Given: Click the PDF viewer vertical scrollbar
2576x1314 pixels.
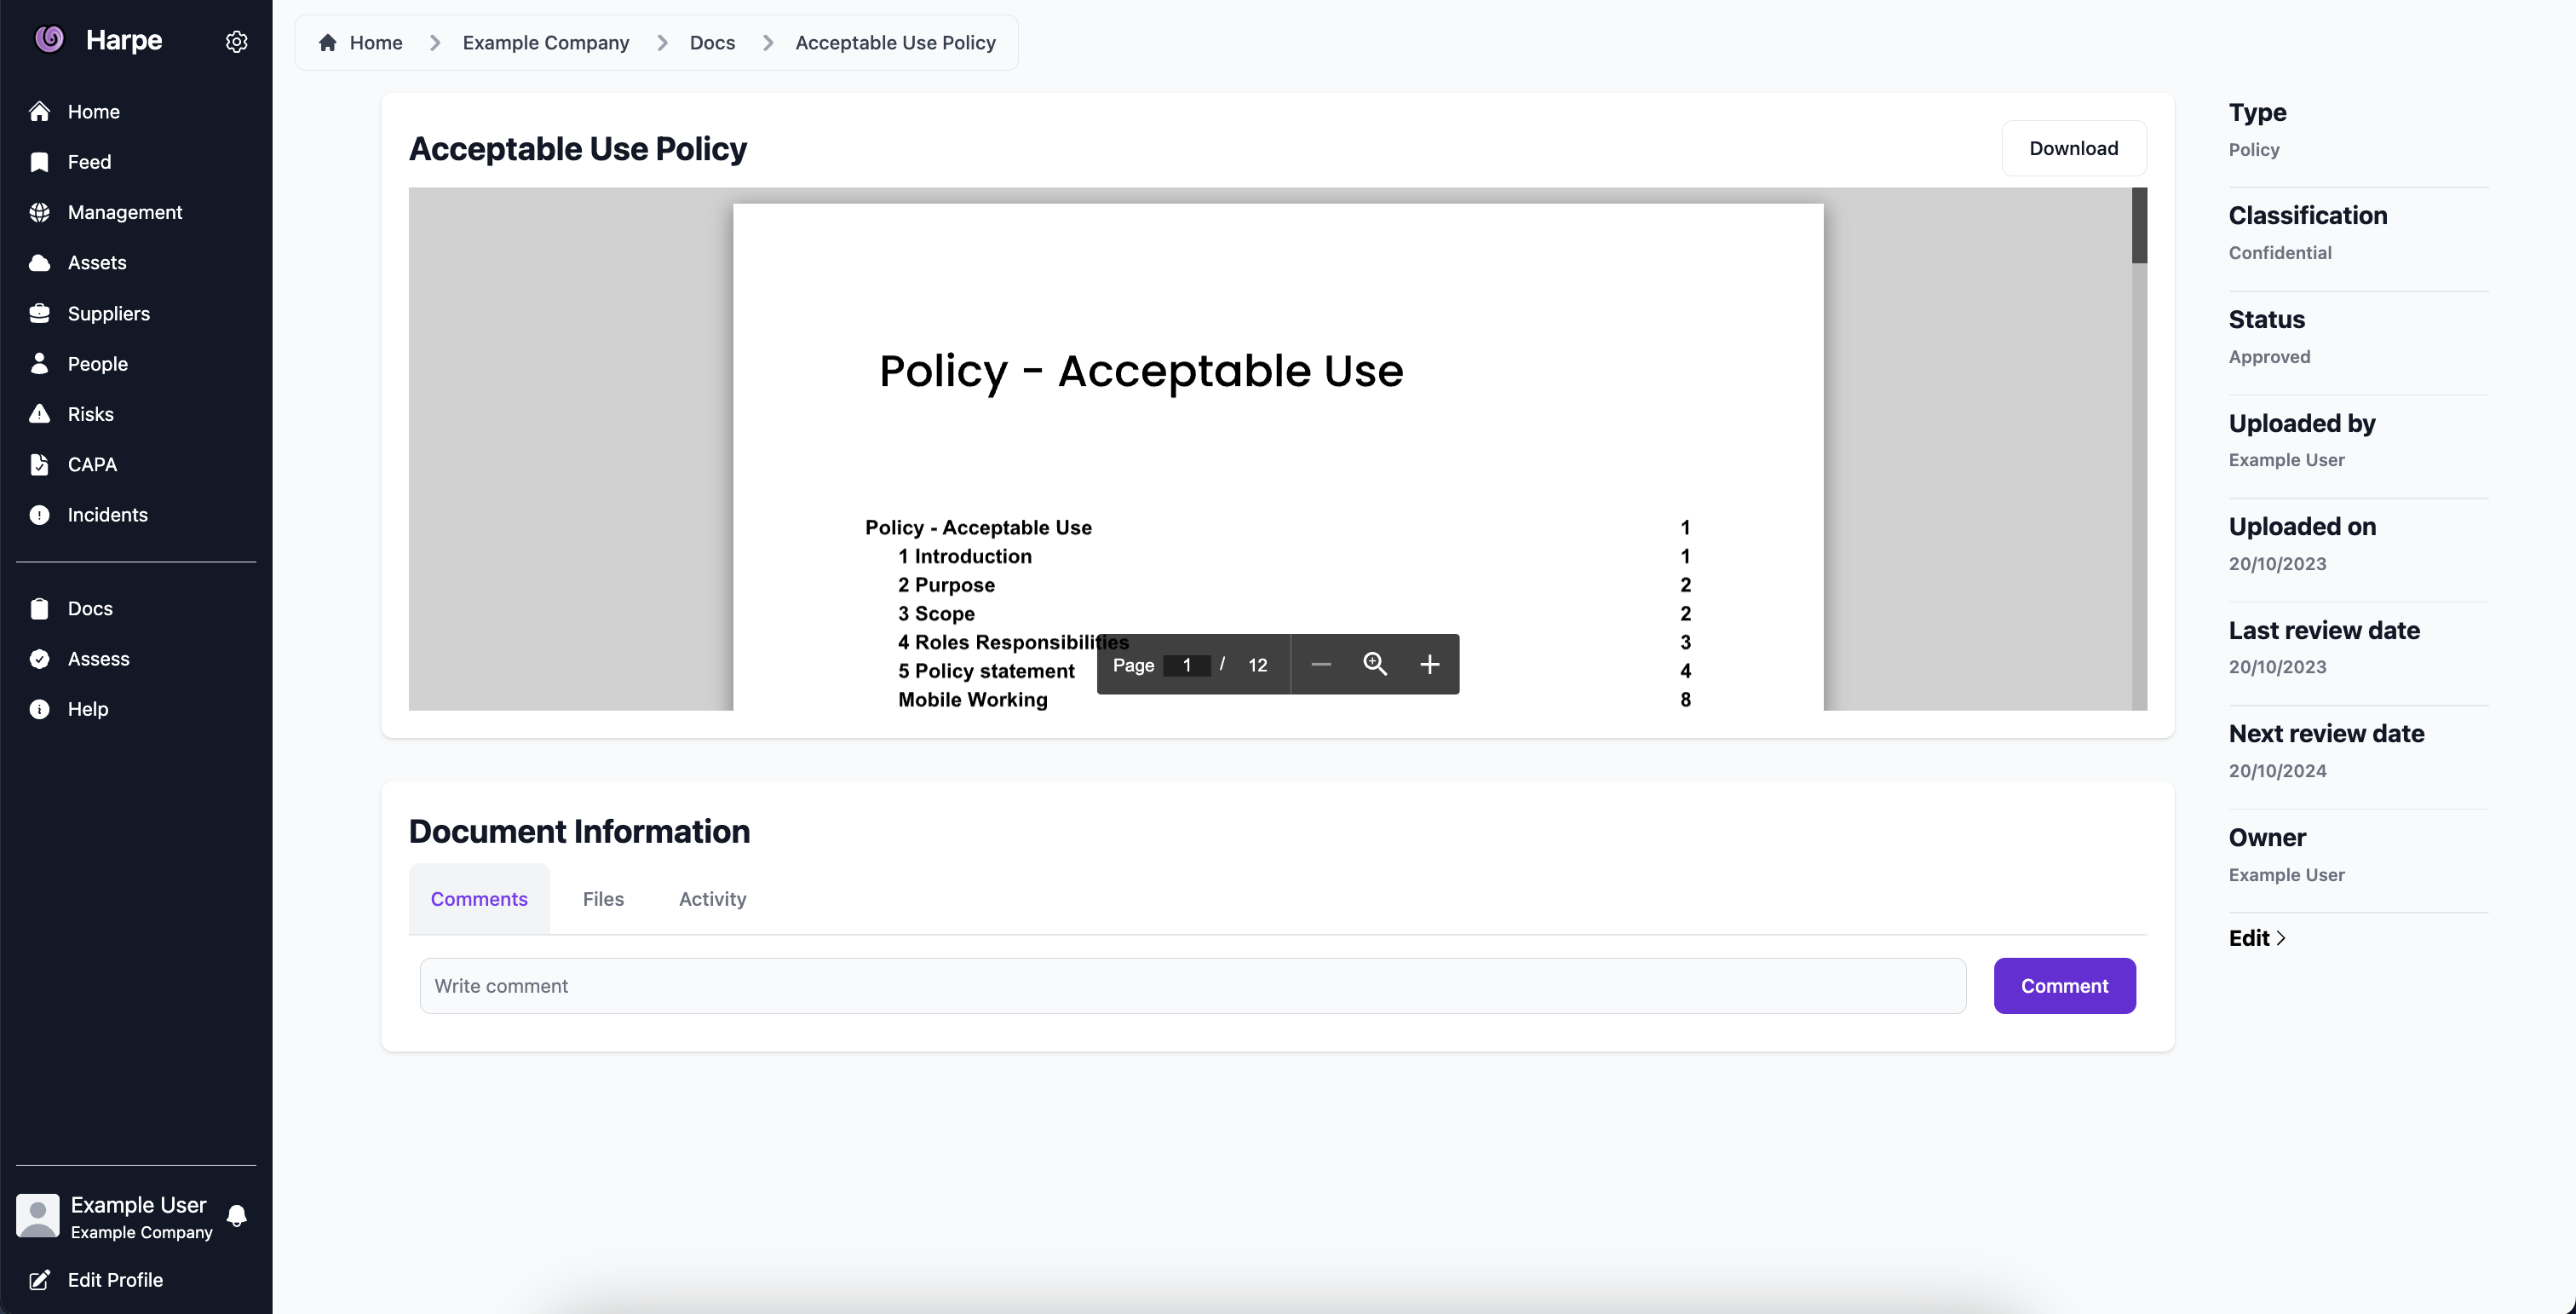Looking at the screenshot, I should [x=2139, y=227].
